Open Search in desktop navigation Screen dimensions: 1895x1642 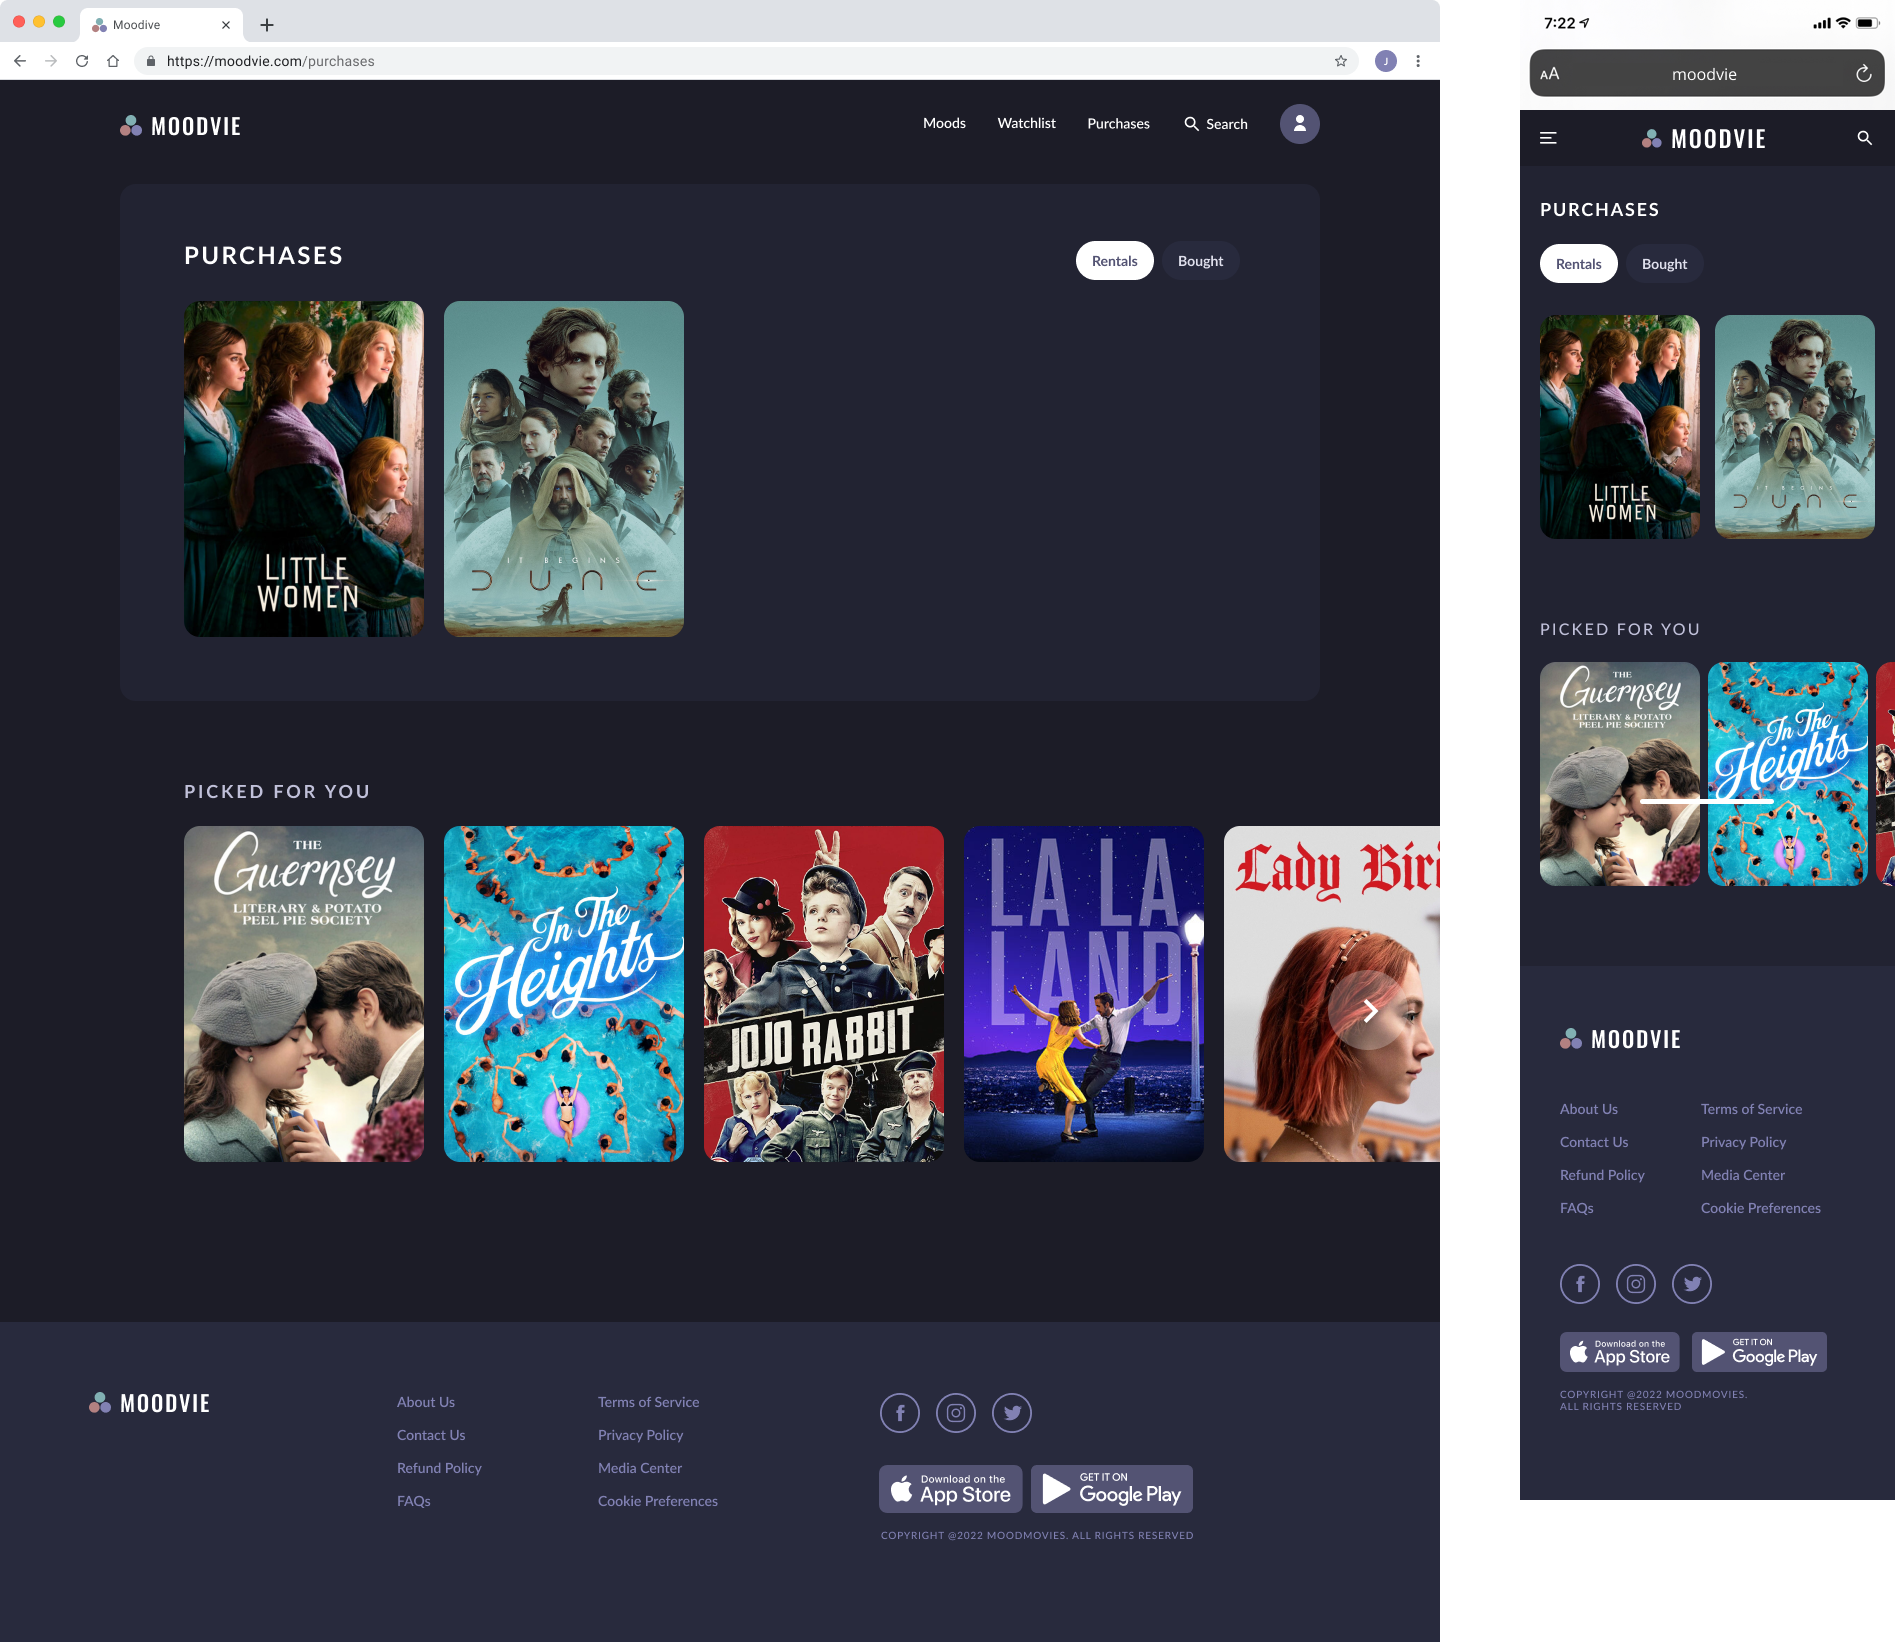click(x=1216, y=124)
